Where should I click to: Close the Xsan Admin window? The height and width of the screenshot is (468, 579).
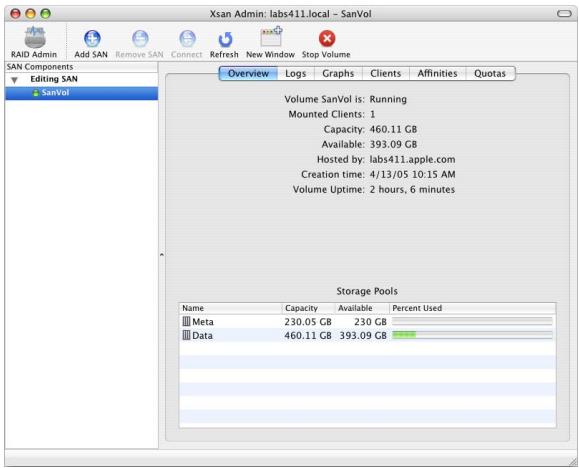(16, 14)
